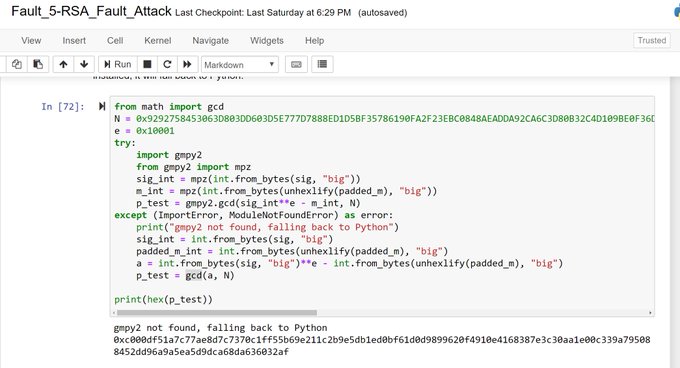Click the In [72] prompt label
The height and width of the screenshot is (368, 680).
(63, 107)
